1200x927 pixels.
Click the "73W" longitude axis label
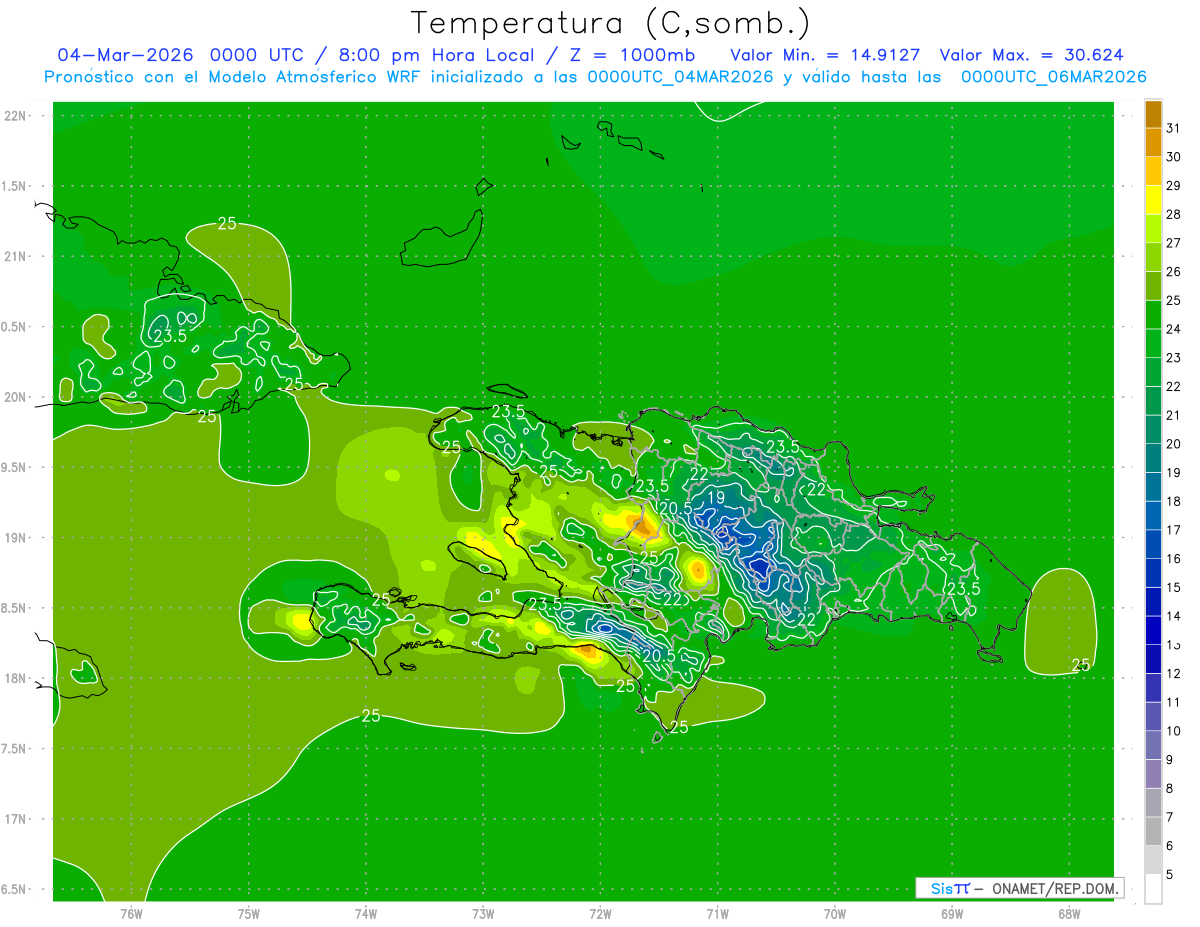[x=483, y=913]
